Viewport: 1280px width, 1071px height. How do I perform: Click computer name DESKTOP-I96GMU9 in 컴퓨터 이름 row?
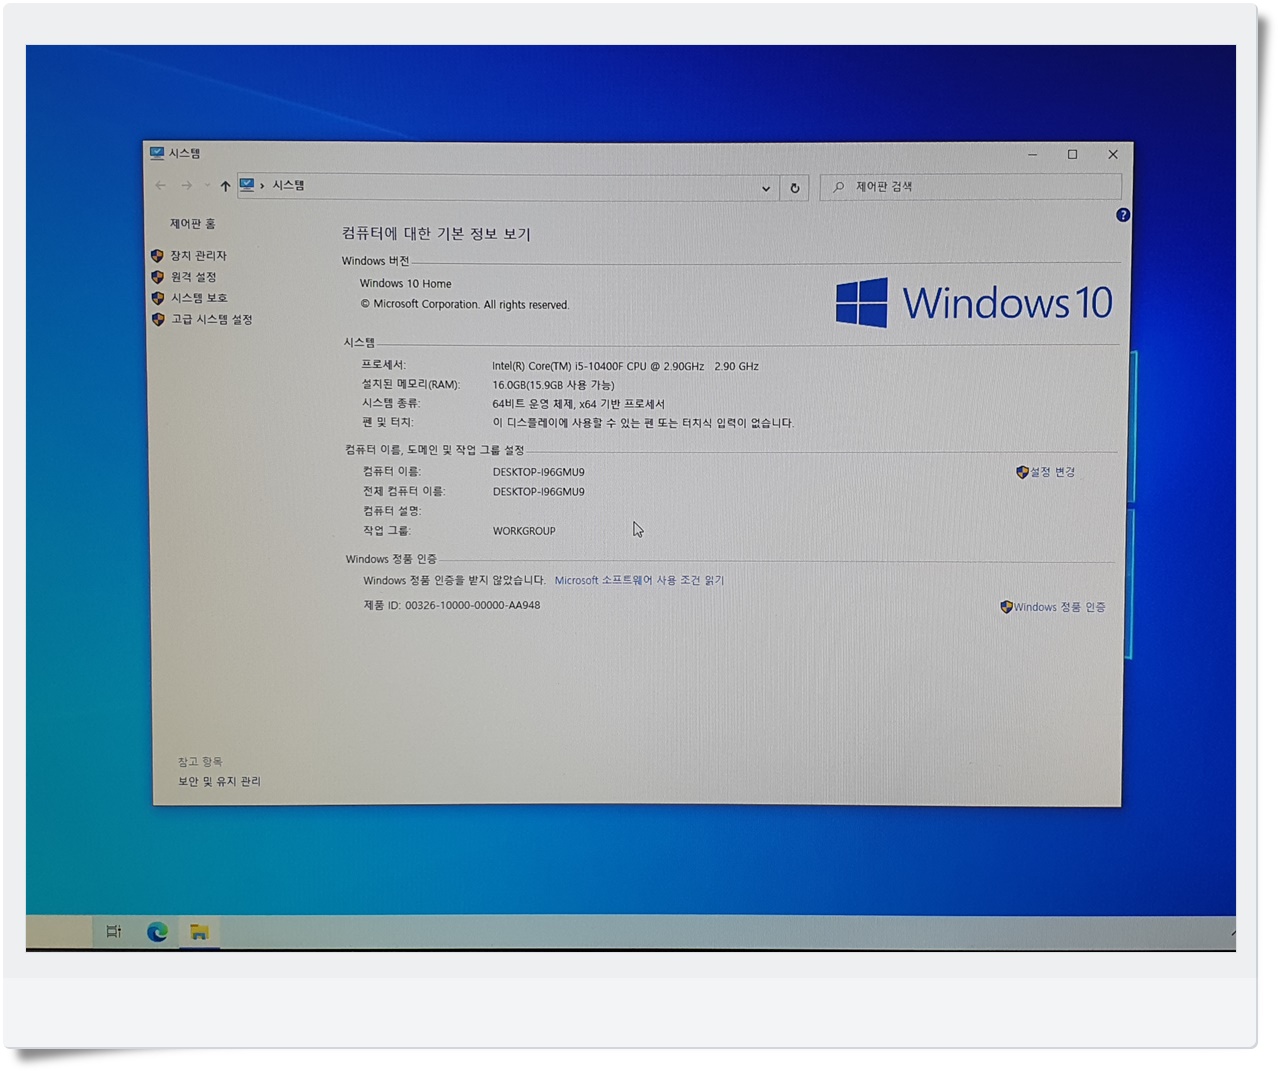click(538, 472)
